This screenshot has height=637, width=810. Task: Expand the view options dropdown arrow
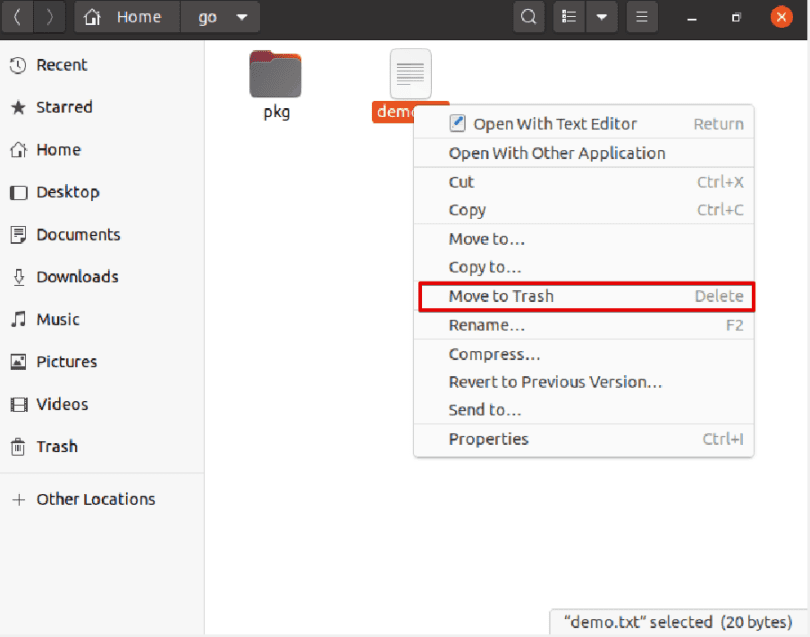point(603,17)
